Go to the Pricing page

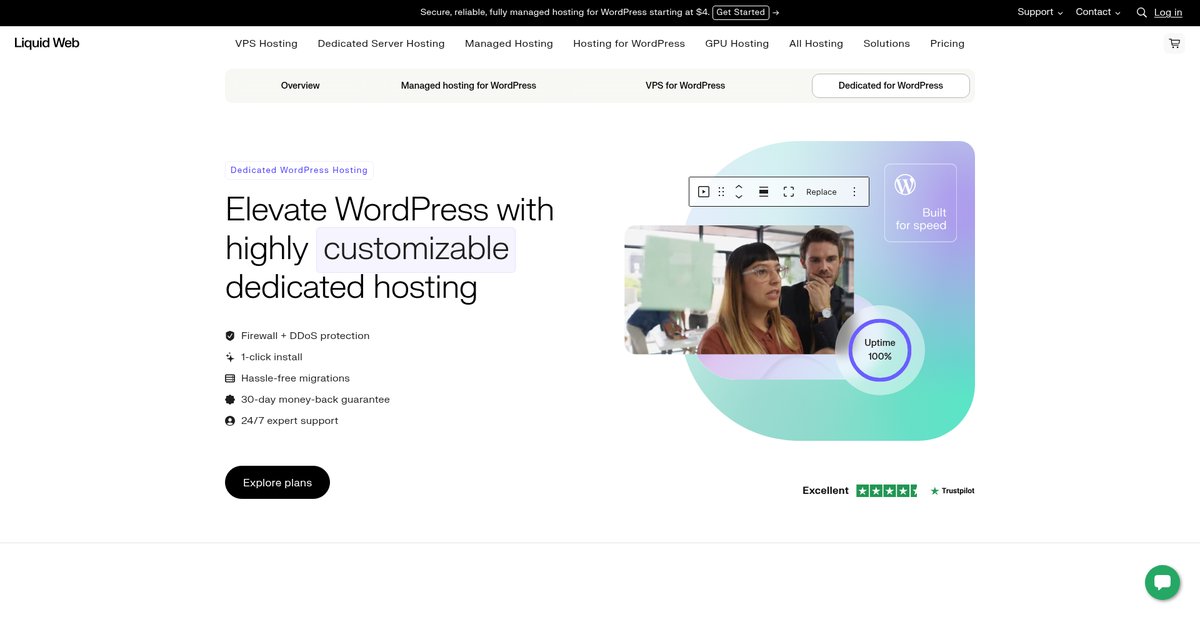pyautogui.click(x=947, y=44)
